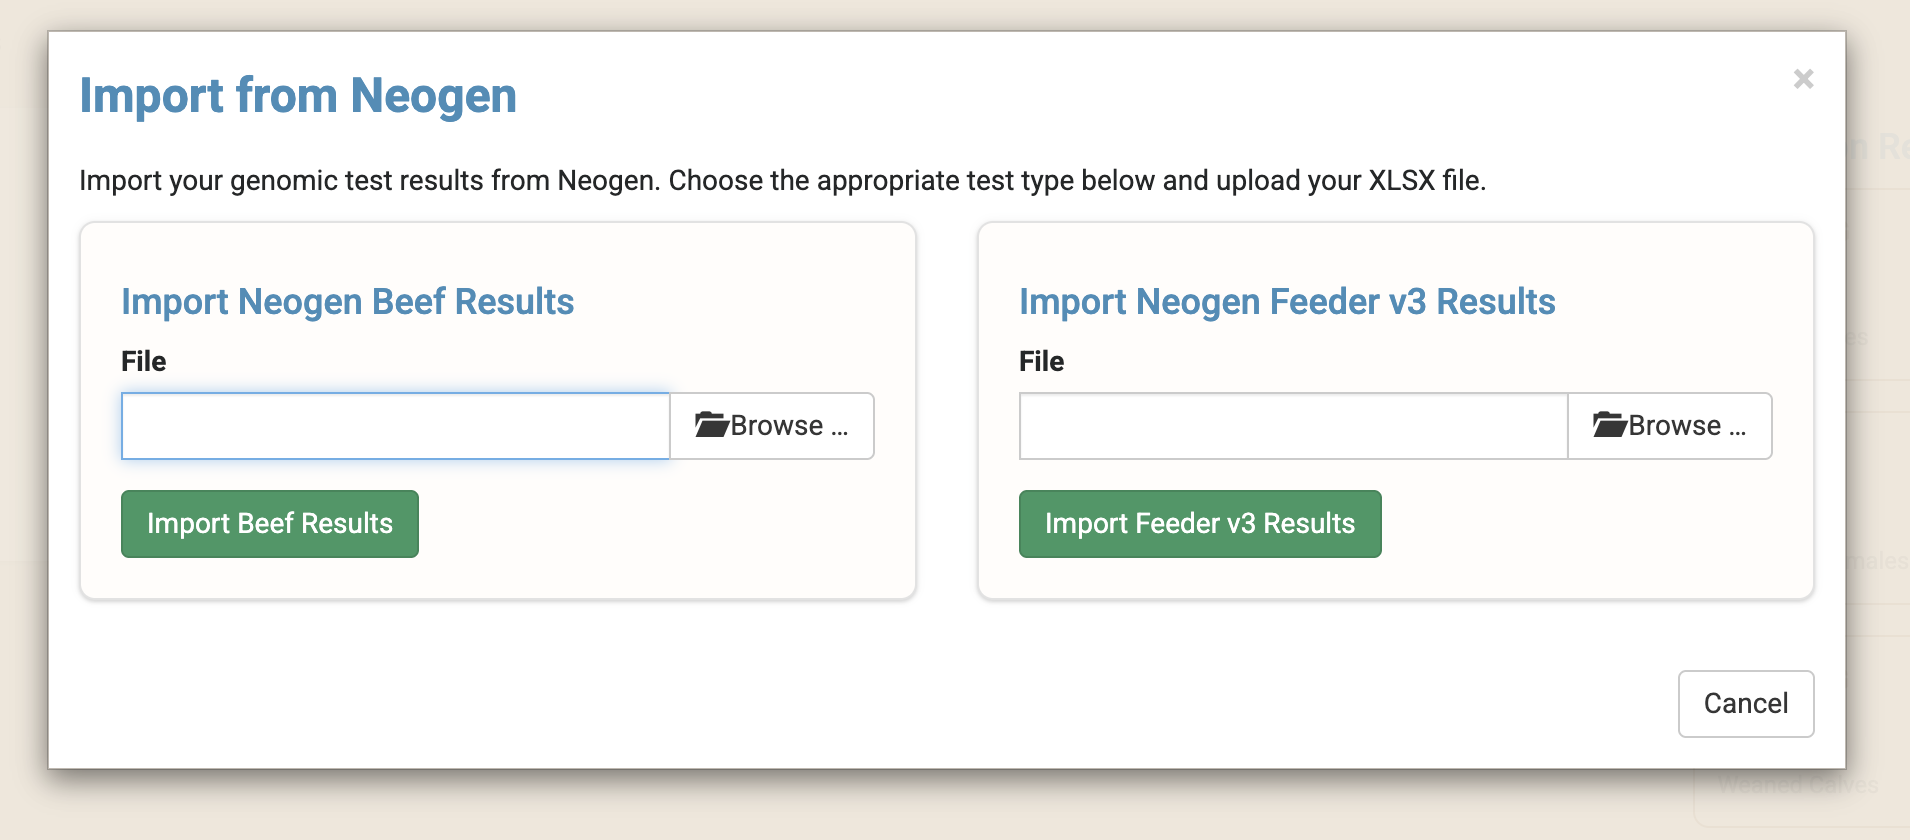The image size is (1910, 840).
Task: Focus the Beef Results file input field
Action: (395, 426)
